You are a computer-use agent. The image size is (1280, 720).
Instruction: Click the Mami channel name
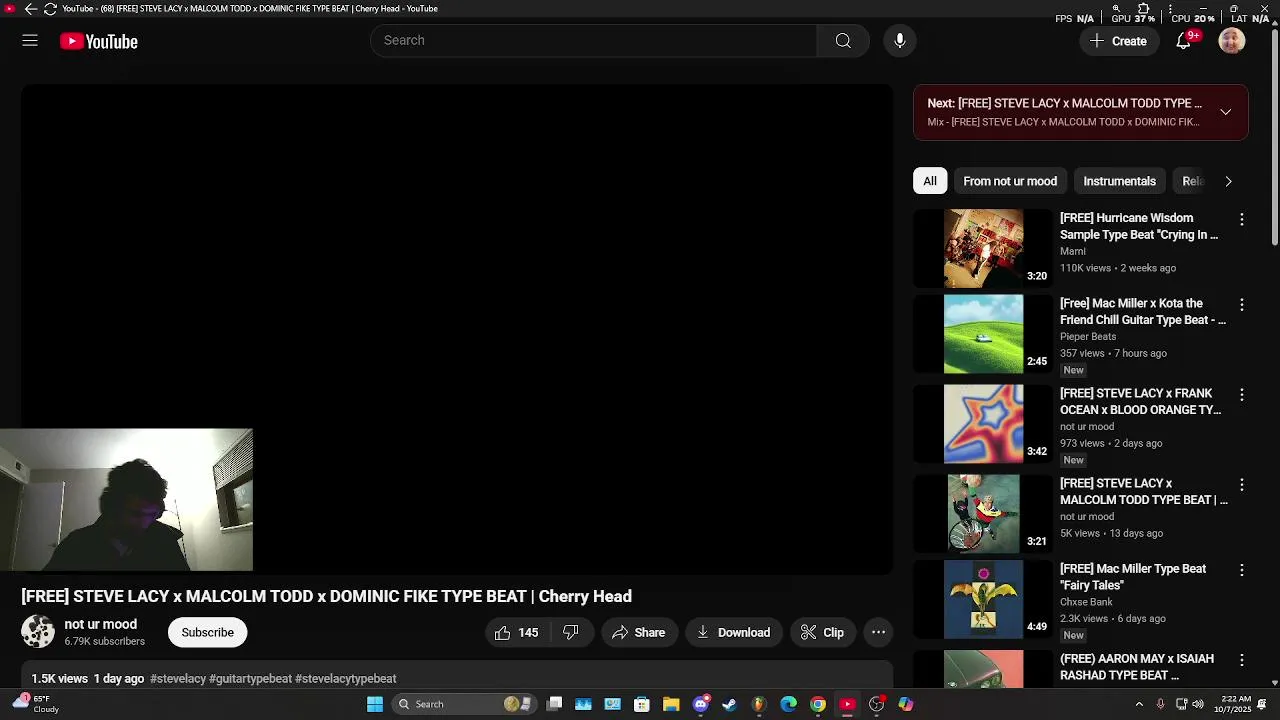1073,252
